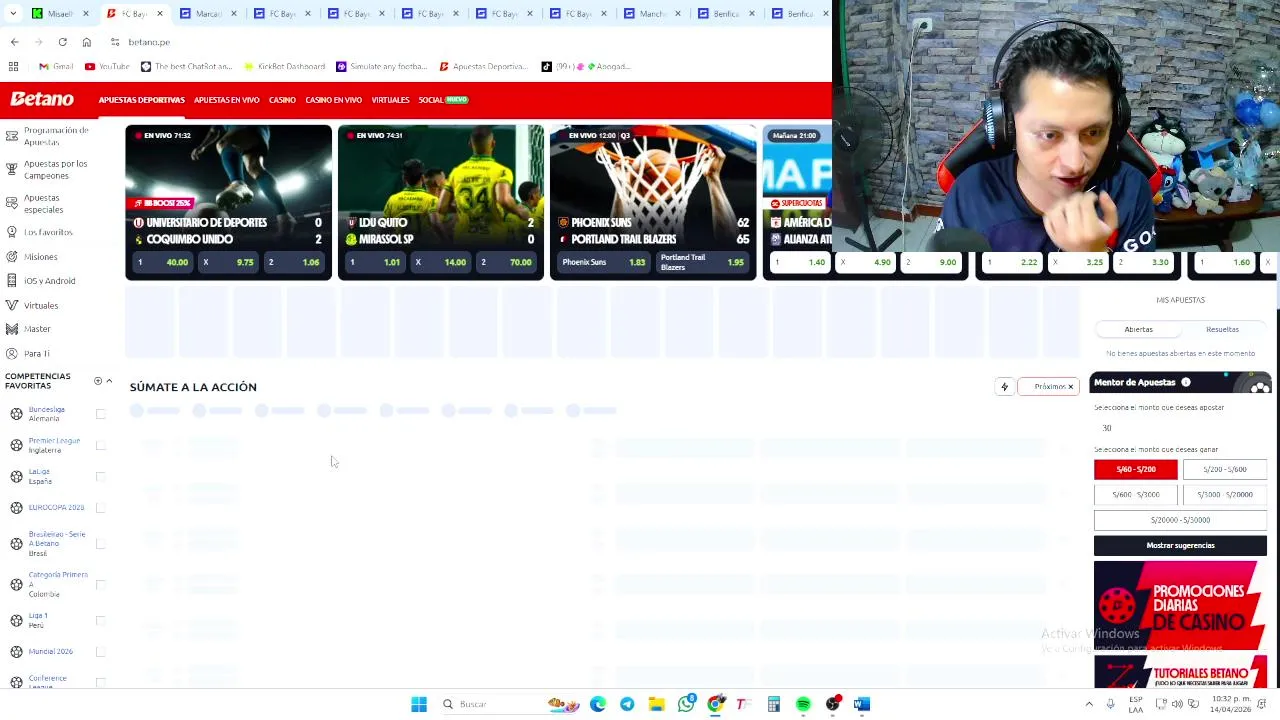Collapse the Competencias Favoritas section
This screenshot has width=1280, height=720.
tap(109, 381)
